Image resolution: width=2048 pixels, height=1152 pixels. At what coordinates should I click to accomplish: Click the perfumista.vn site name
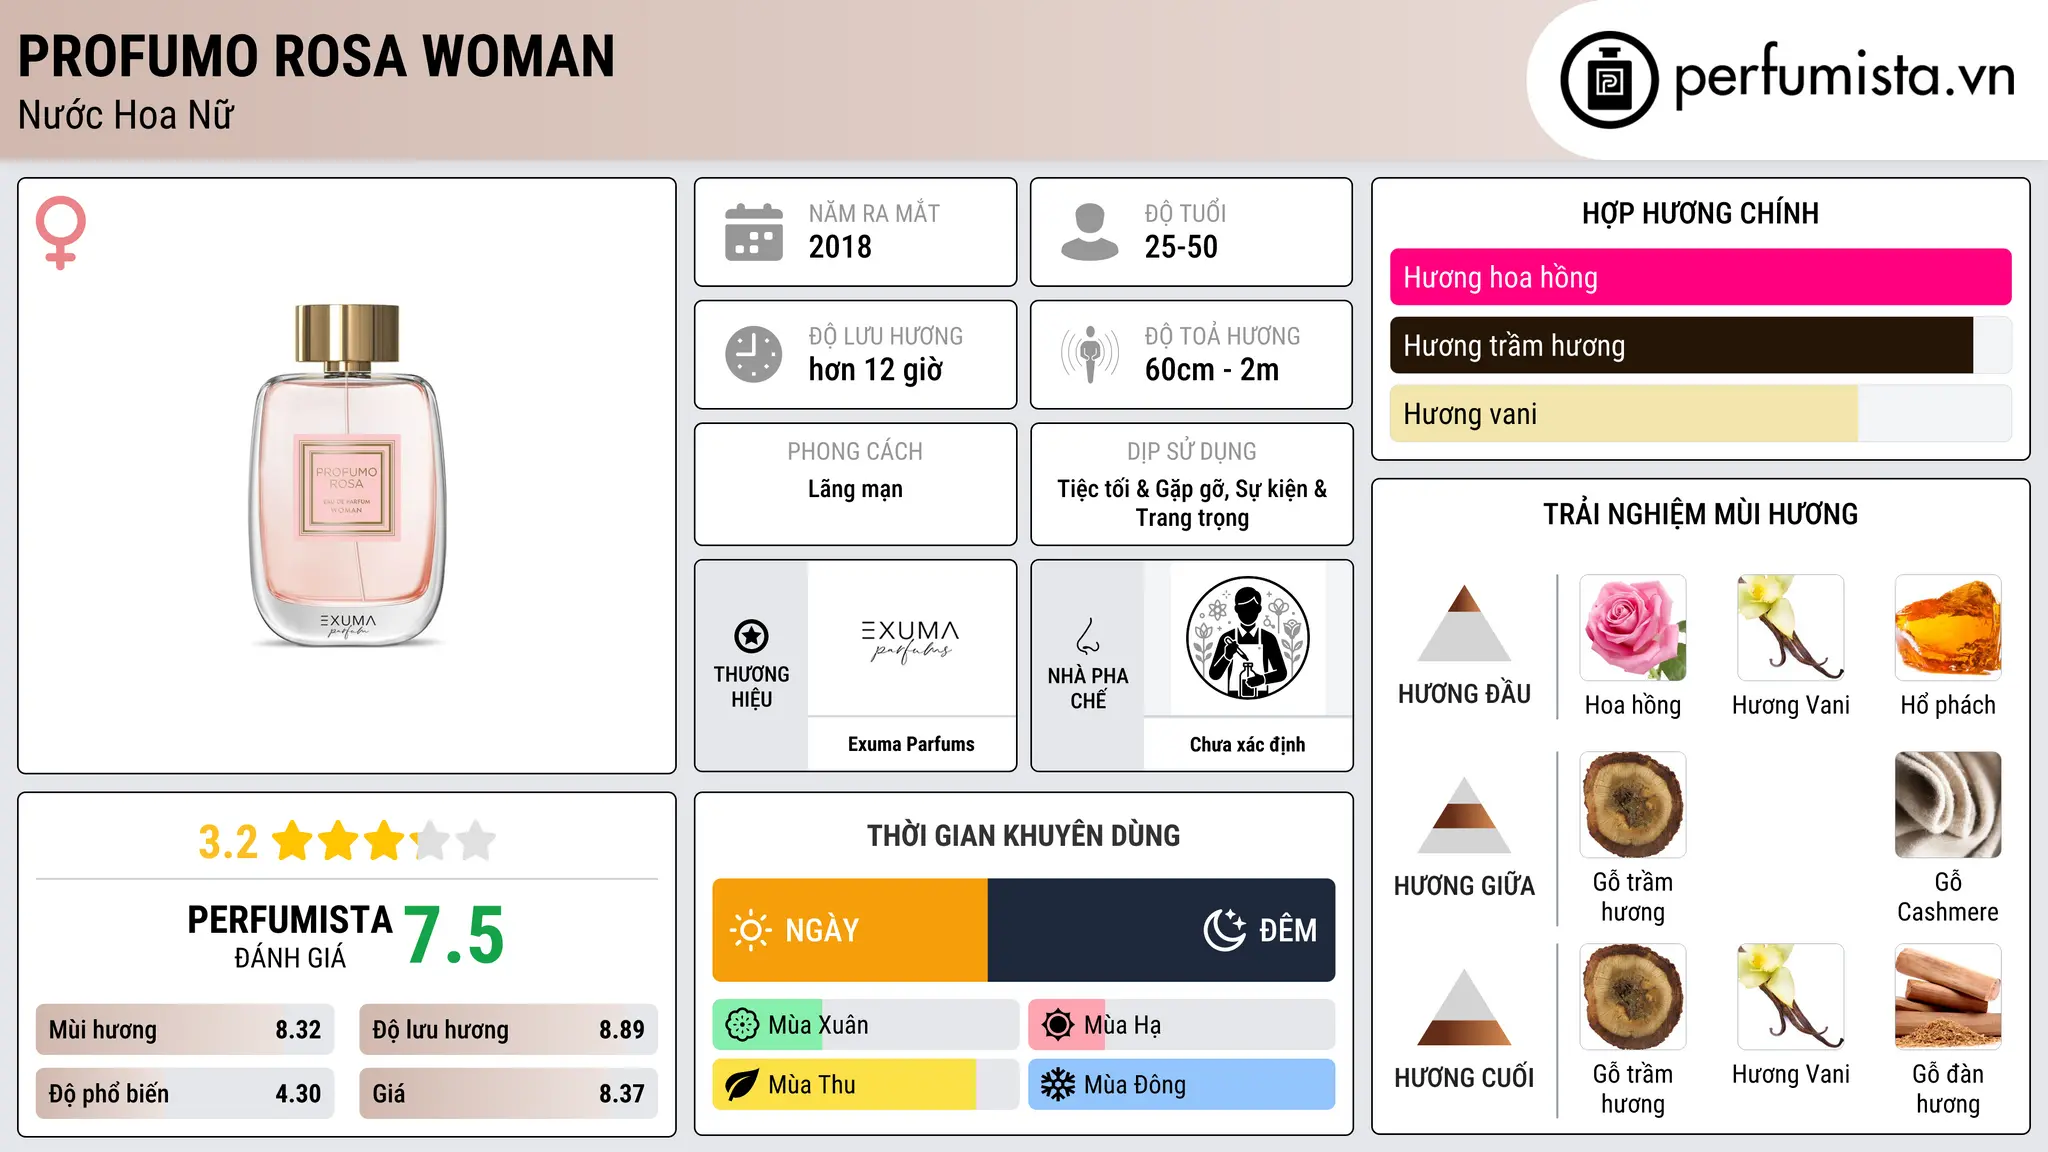pos(1844,76)
